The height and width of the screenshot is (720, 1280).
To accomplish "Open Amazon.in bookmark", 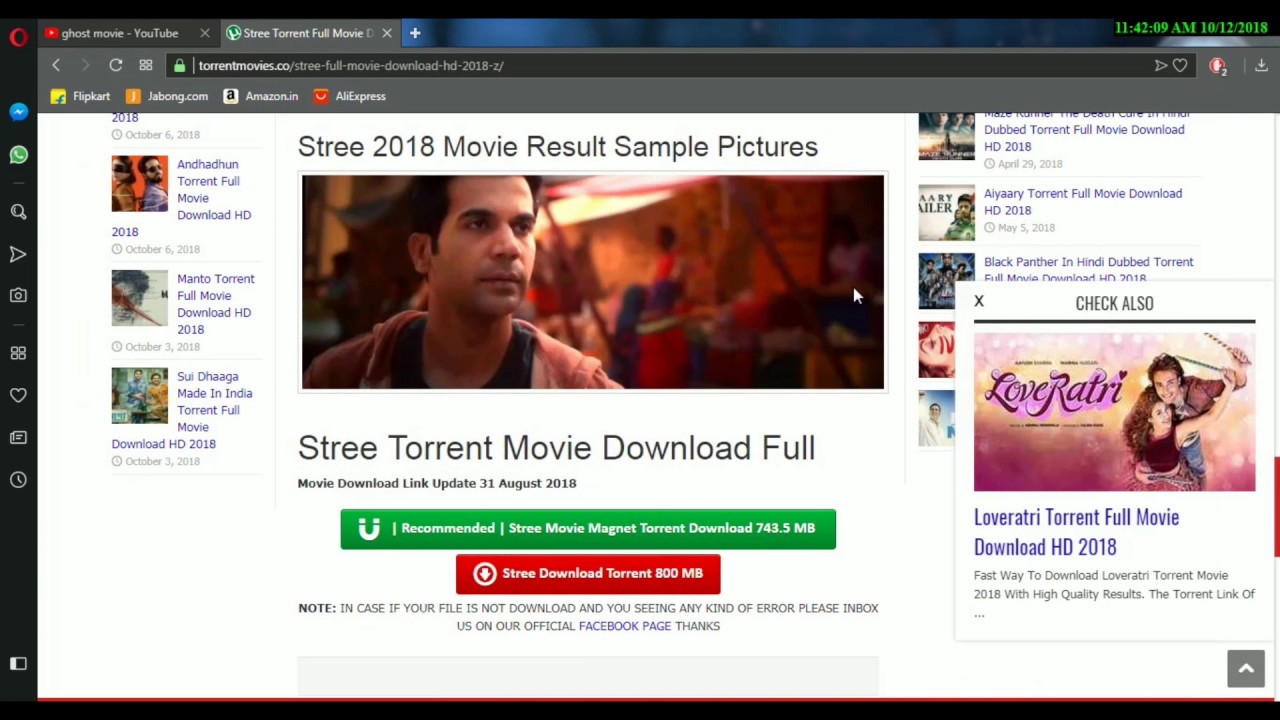I will click(x=261, y=96).
